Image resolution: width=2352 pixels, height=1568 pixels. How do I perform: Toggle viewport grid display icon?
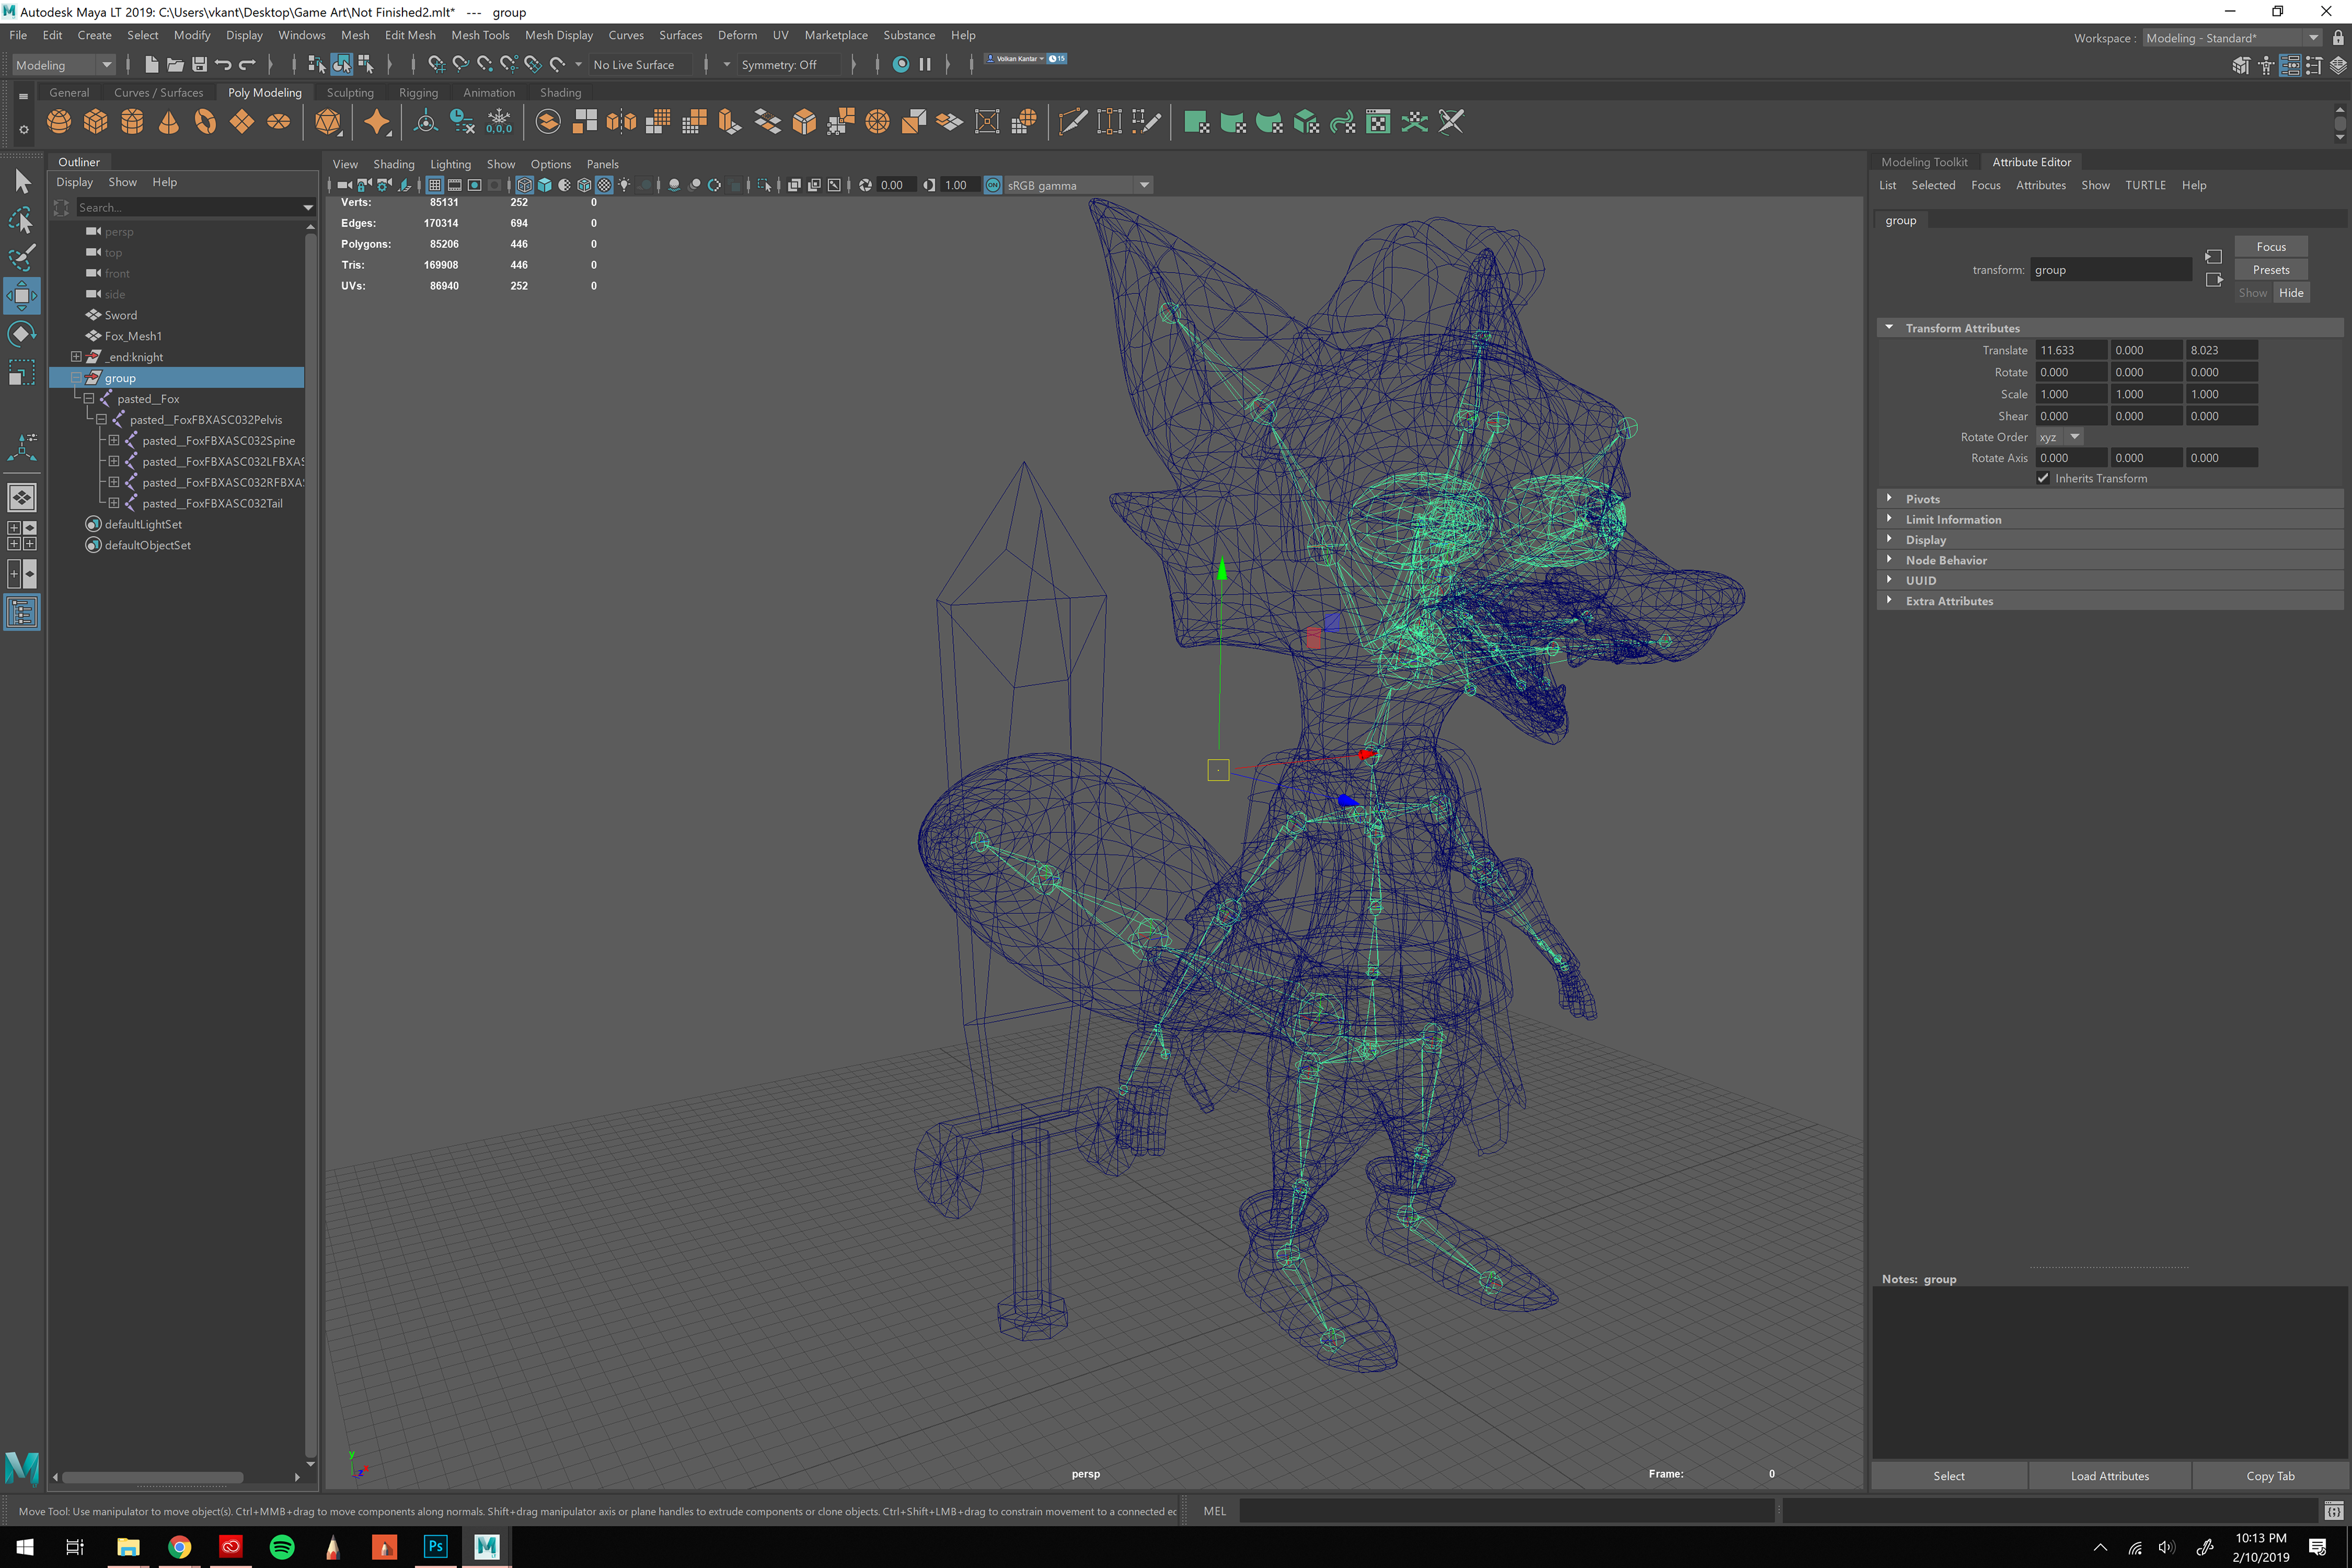[434, 185]
